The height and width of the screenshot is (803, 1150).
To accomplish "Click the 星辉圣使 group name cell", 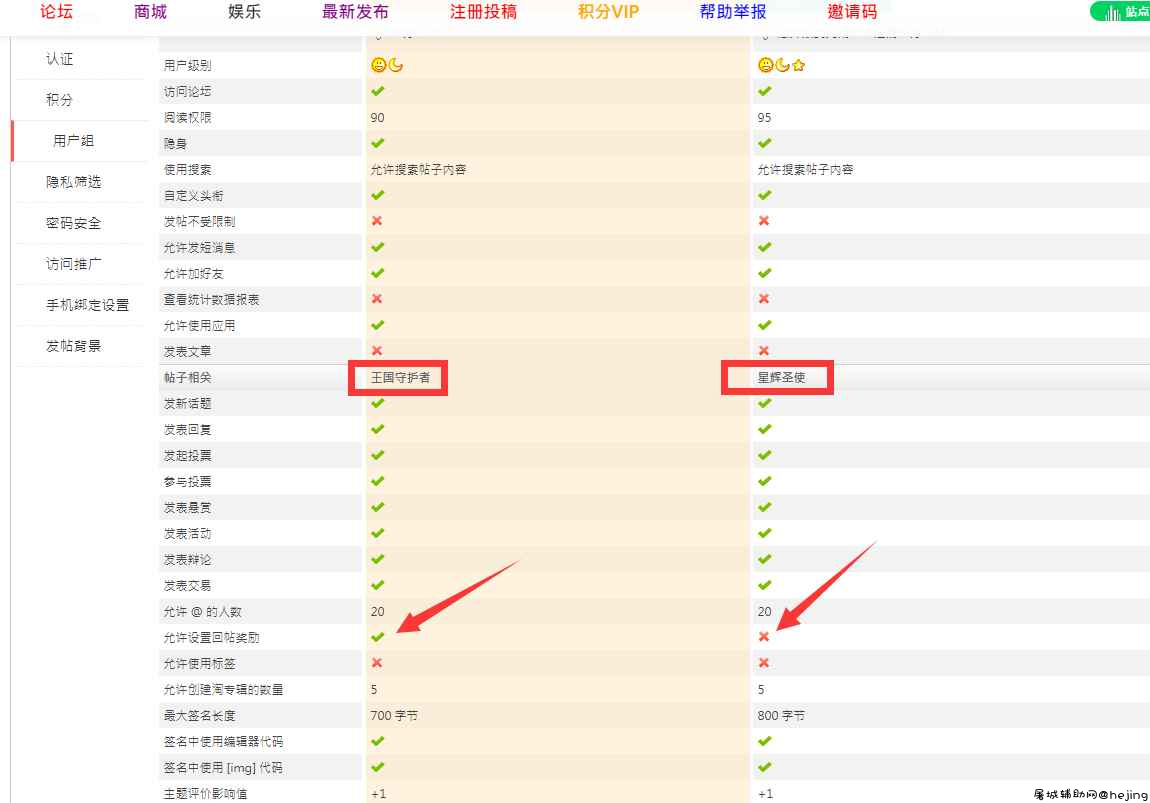I will click(782, 378).
